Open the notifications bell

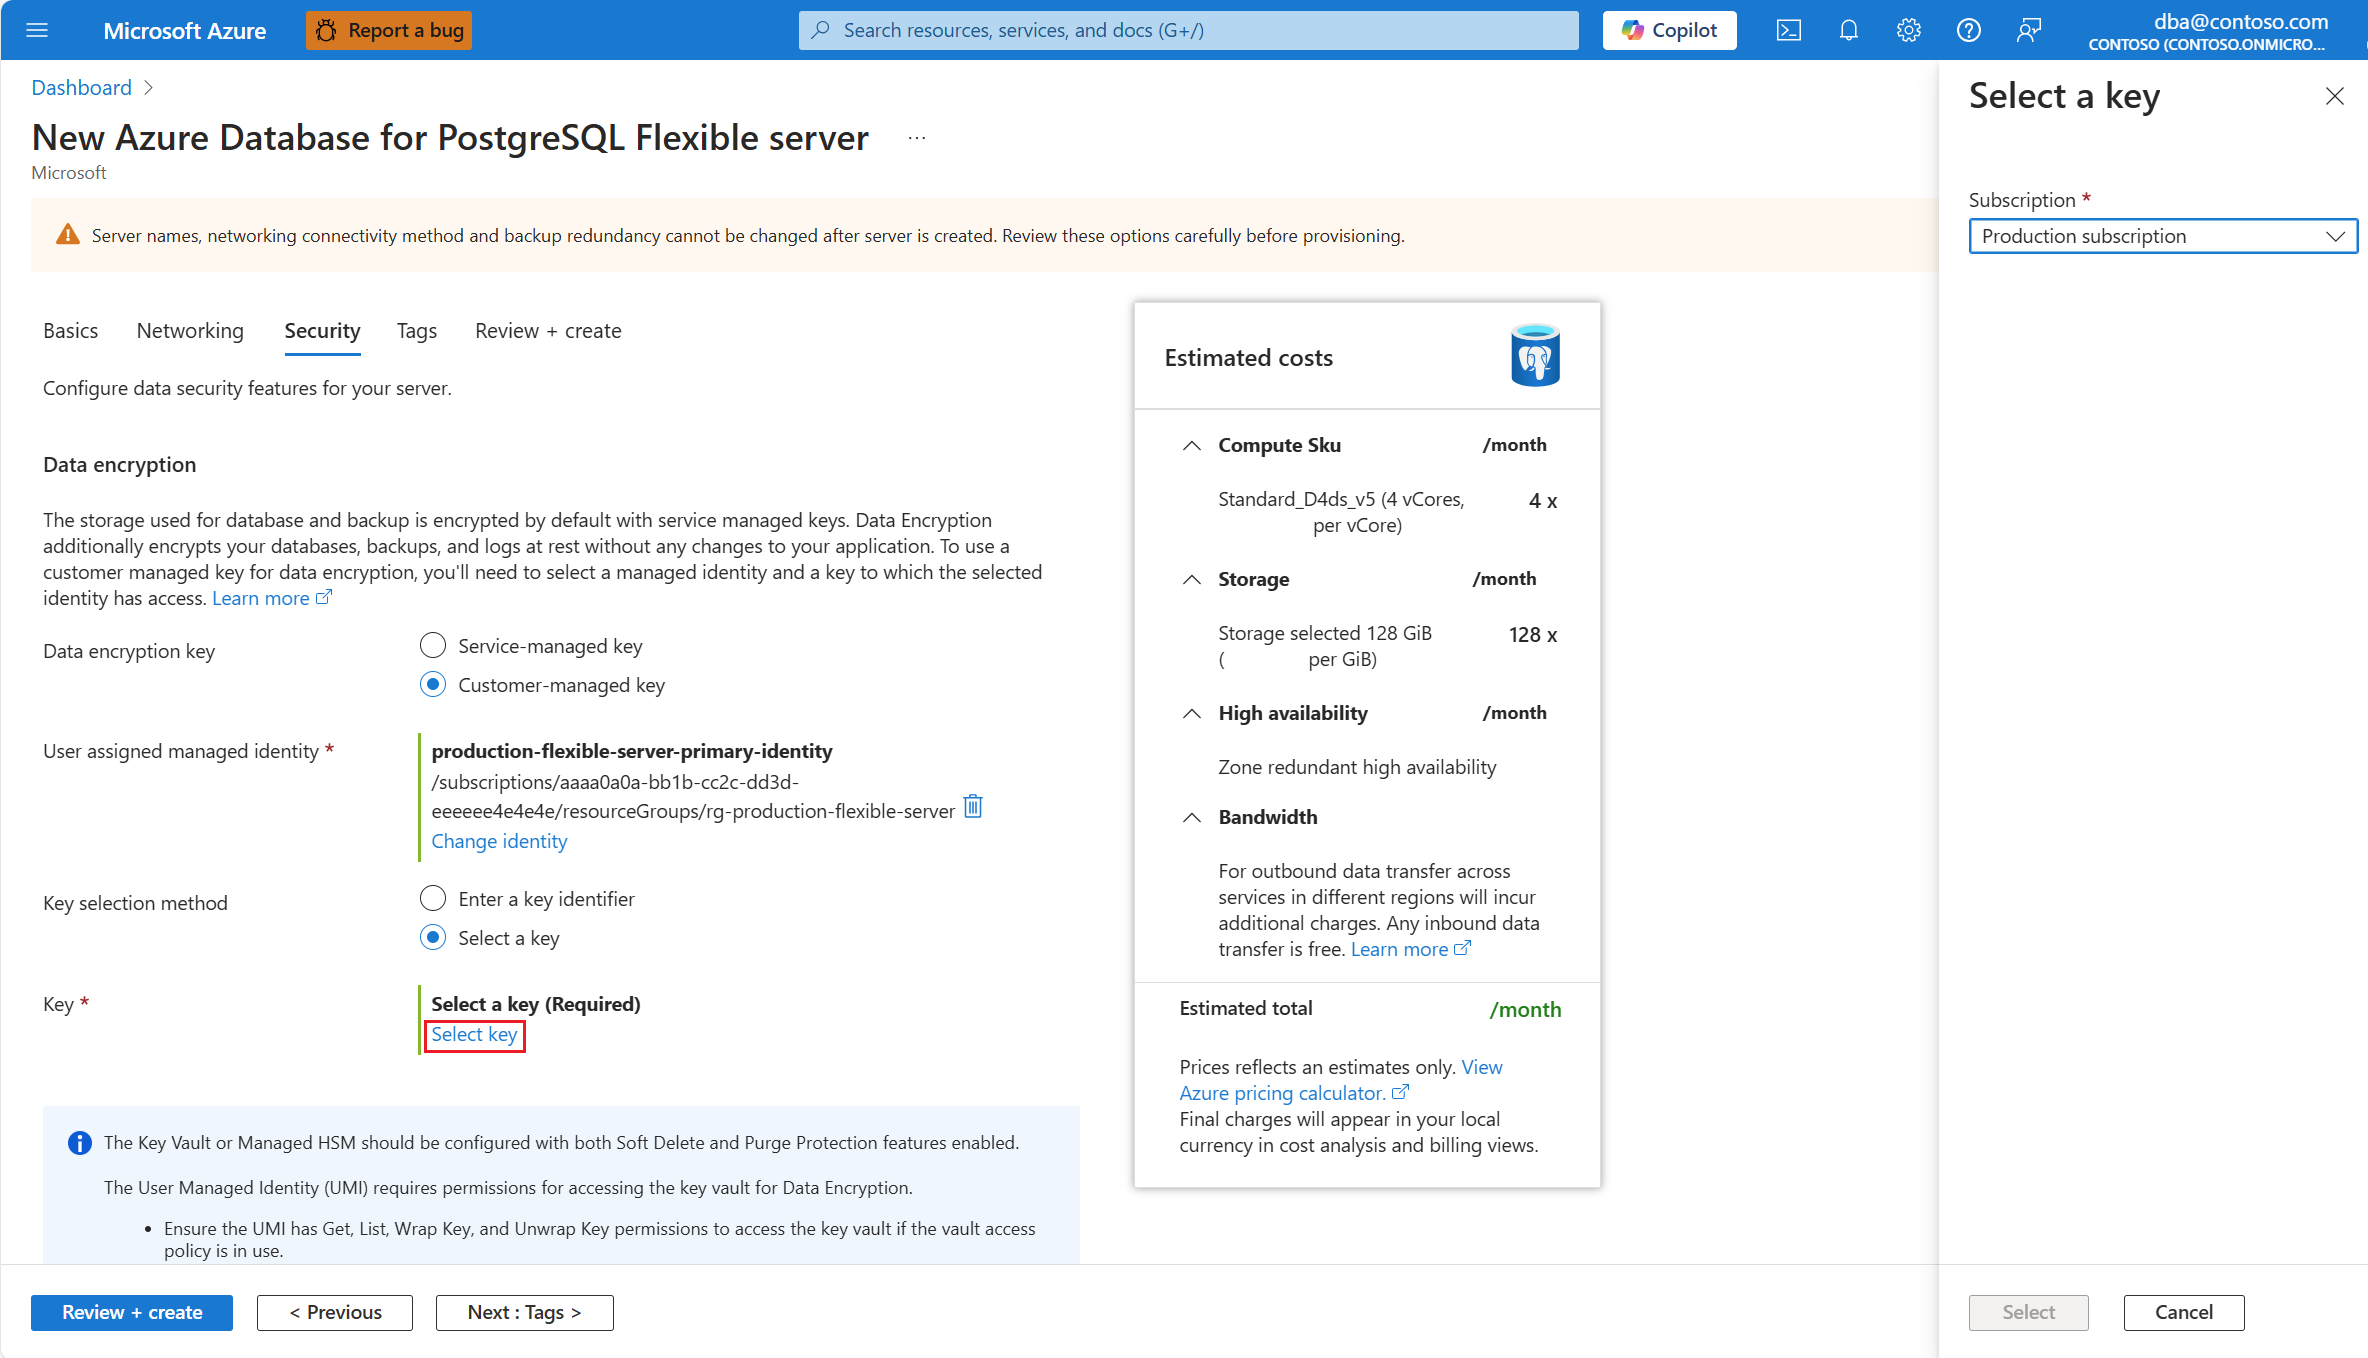coord(1848,30)
